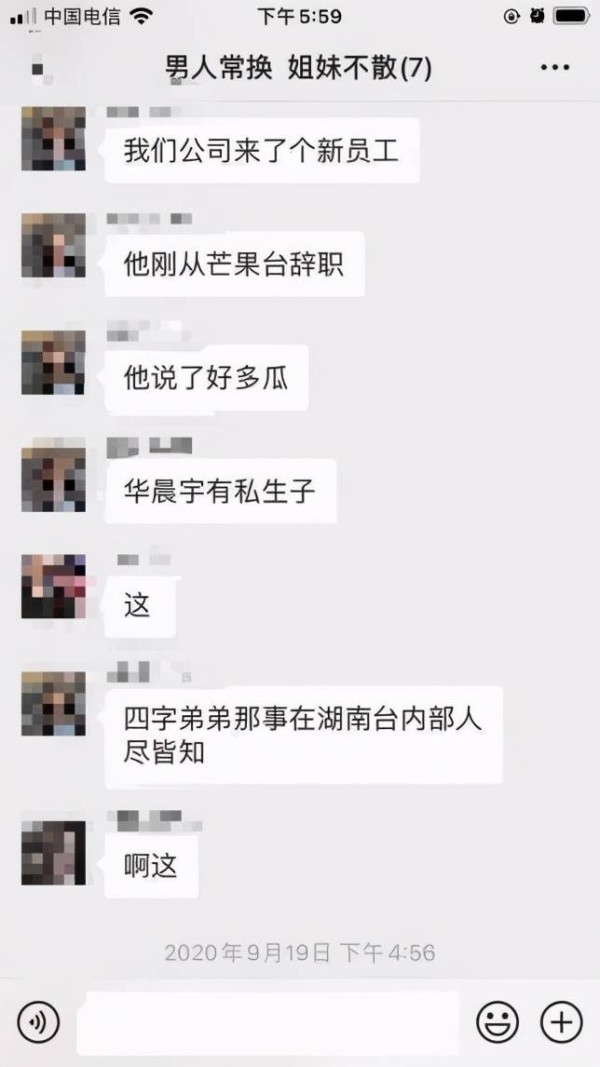Viewport: 600px width, 1067px height.
Task: Tap avatar beside the 啊这 message
Action: click(54, 852)
